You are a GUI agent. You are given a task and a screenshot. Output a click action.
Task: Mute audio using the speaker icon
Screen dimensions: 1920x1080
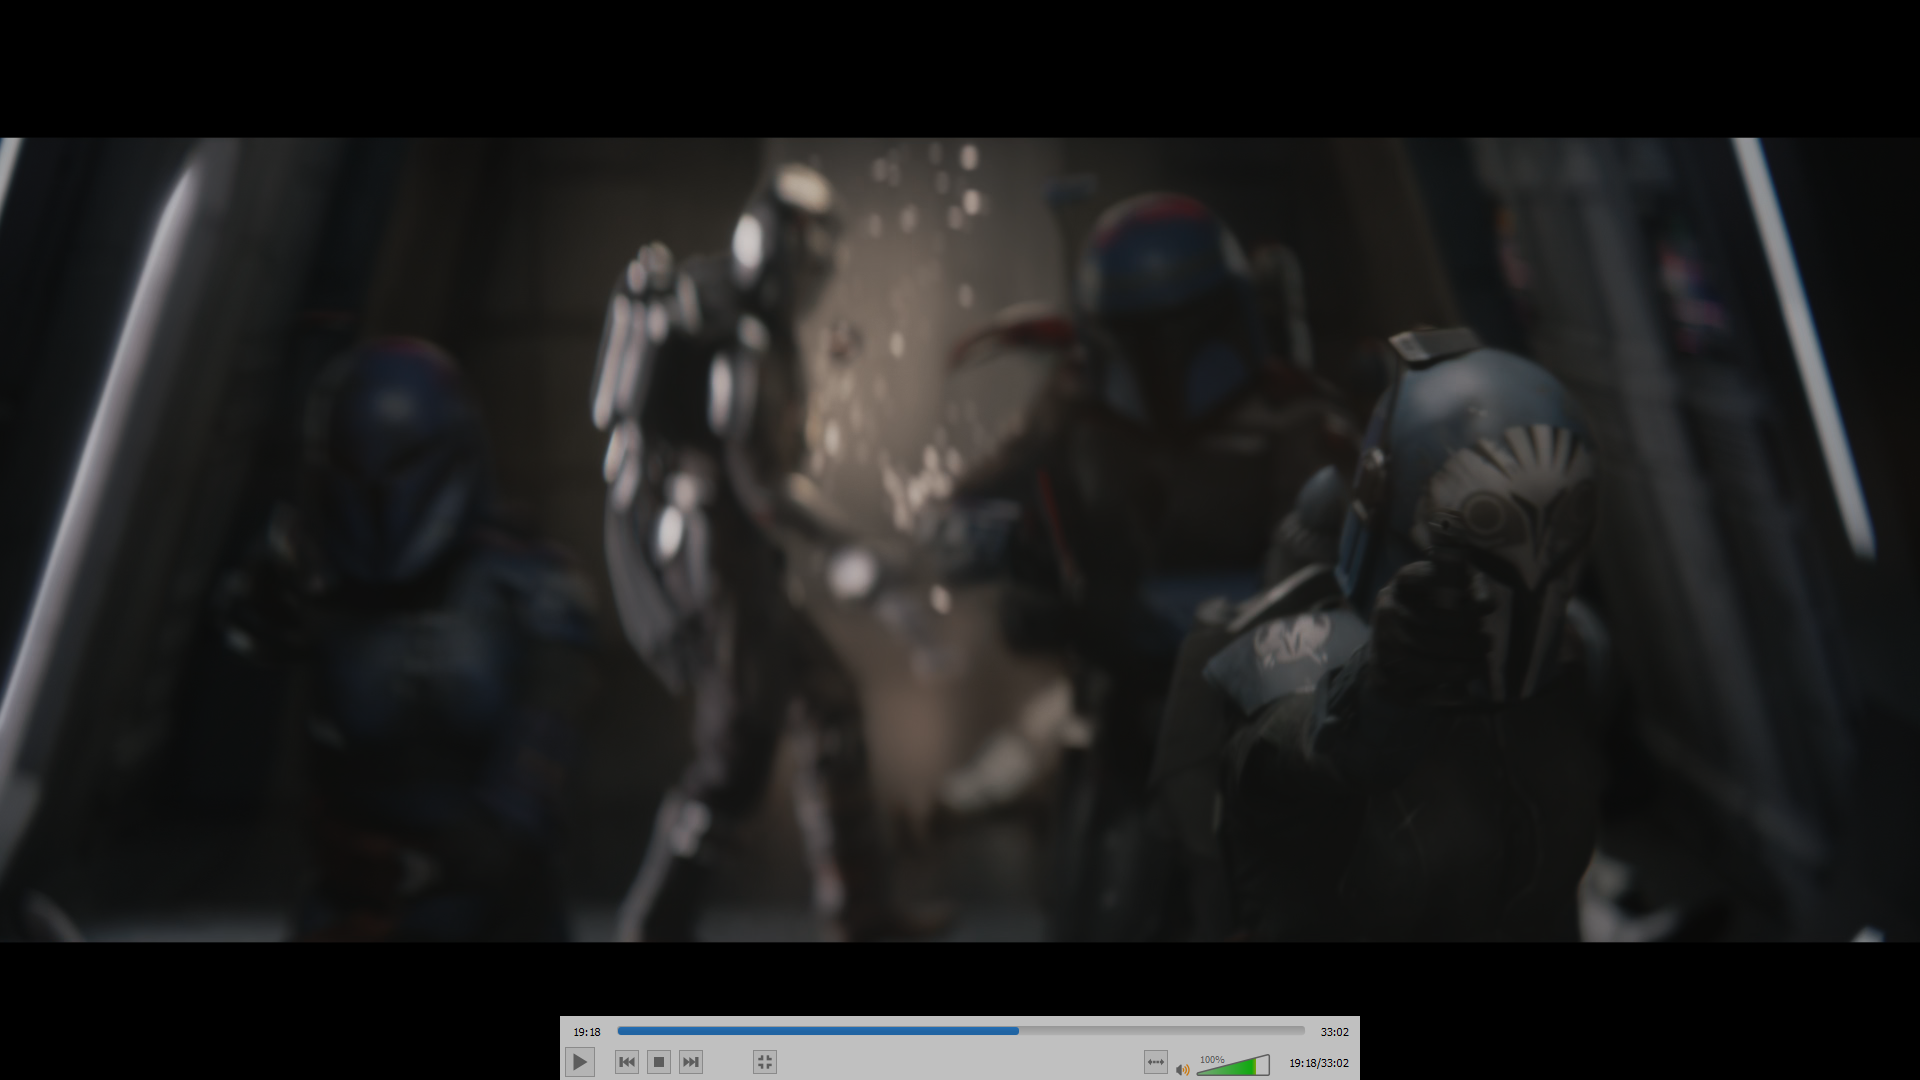click(1183, 1069)
